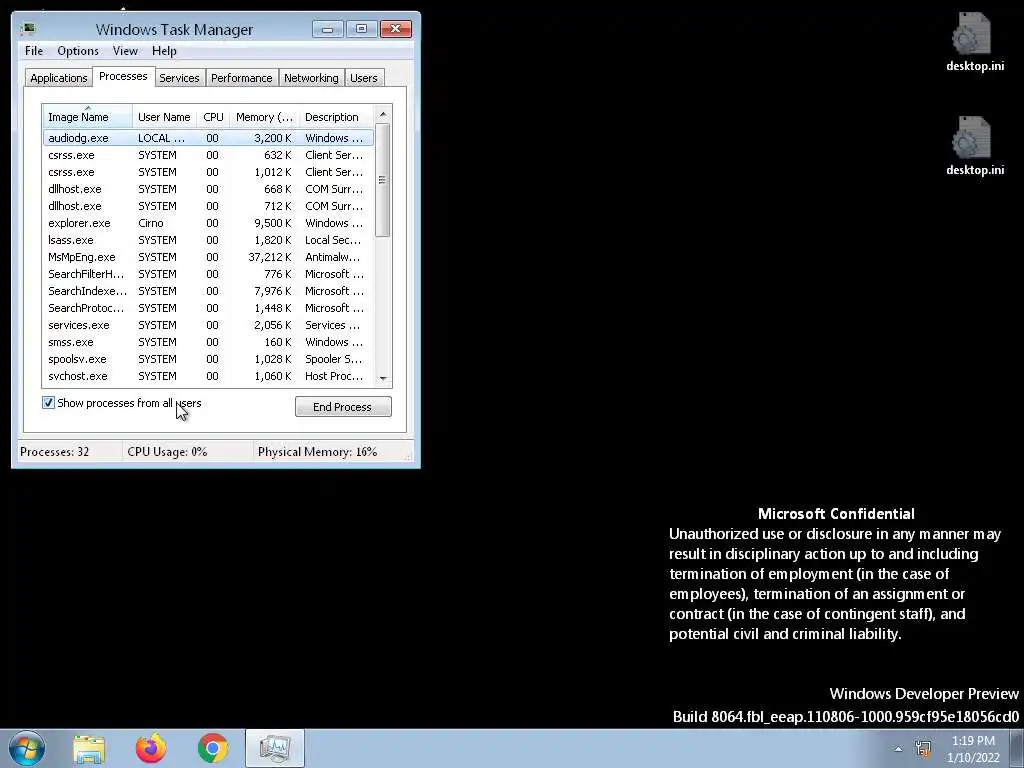Click the 37,212 K memory value
This screenshot has width=1024, height=768.
point(270,257)
